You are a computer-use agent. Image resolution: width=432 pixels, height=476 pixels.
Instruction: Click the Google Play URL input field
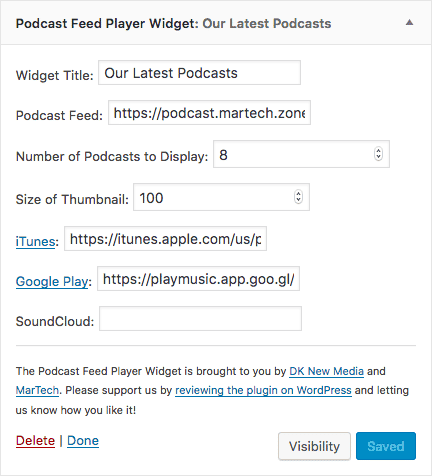tap(198, 279)
